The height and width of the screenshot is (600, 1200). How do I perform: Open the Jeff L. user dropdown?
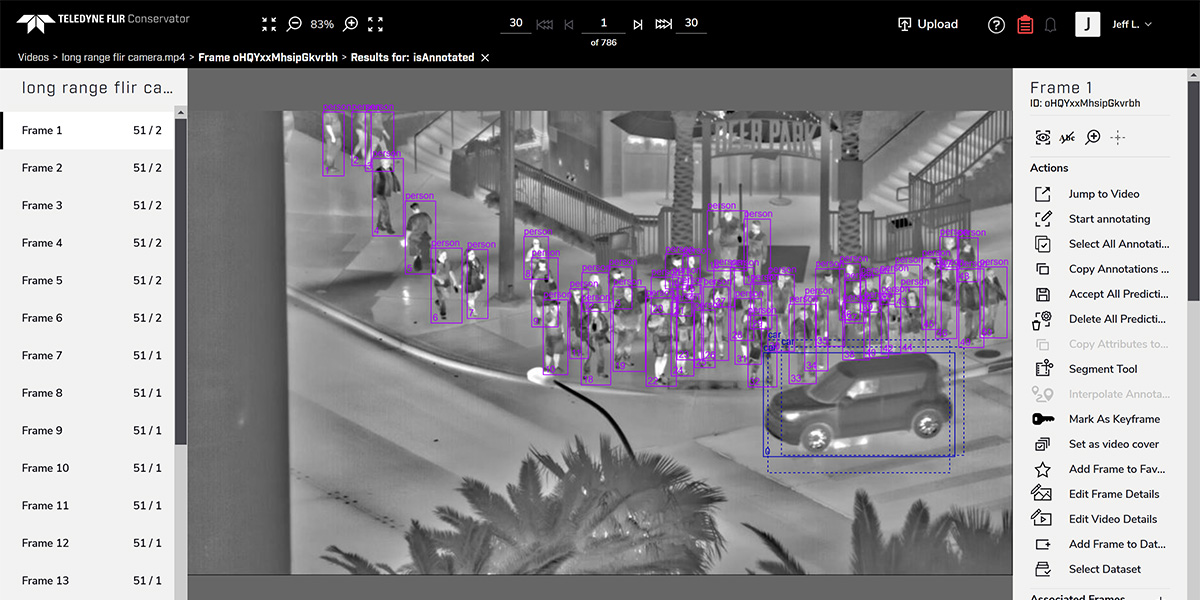pyautogui.click(x=1132, y=24)
